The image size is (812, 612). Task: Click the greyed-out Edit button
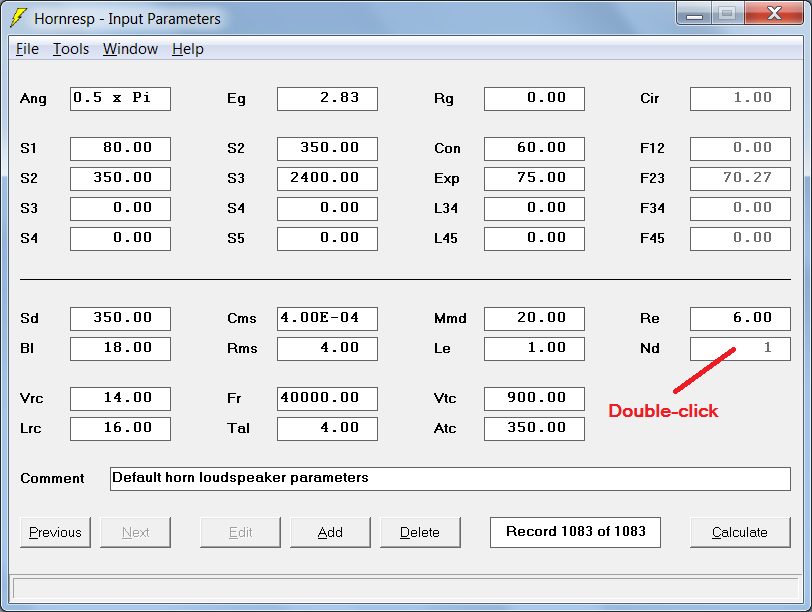point(240,532)
